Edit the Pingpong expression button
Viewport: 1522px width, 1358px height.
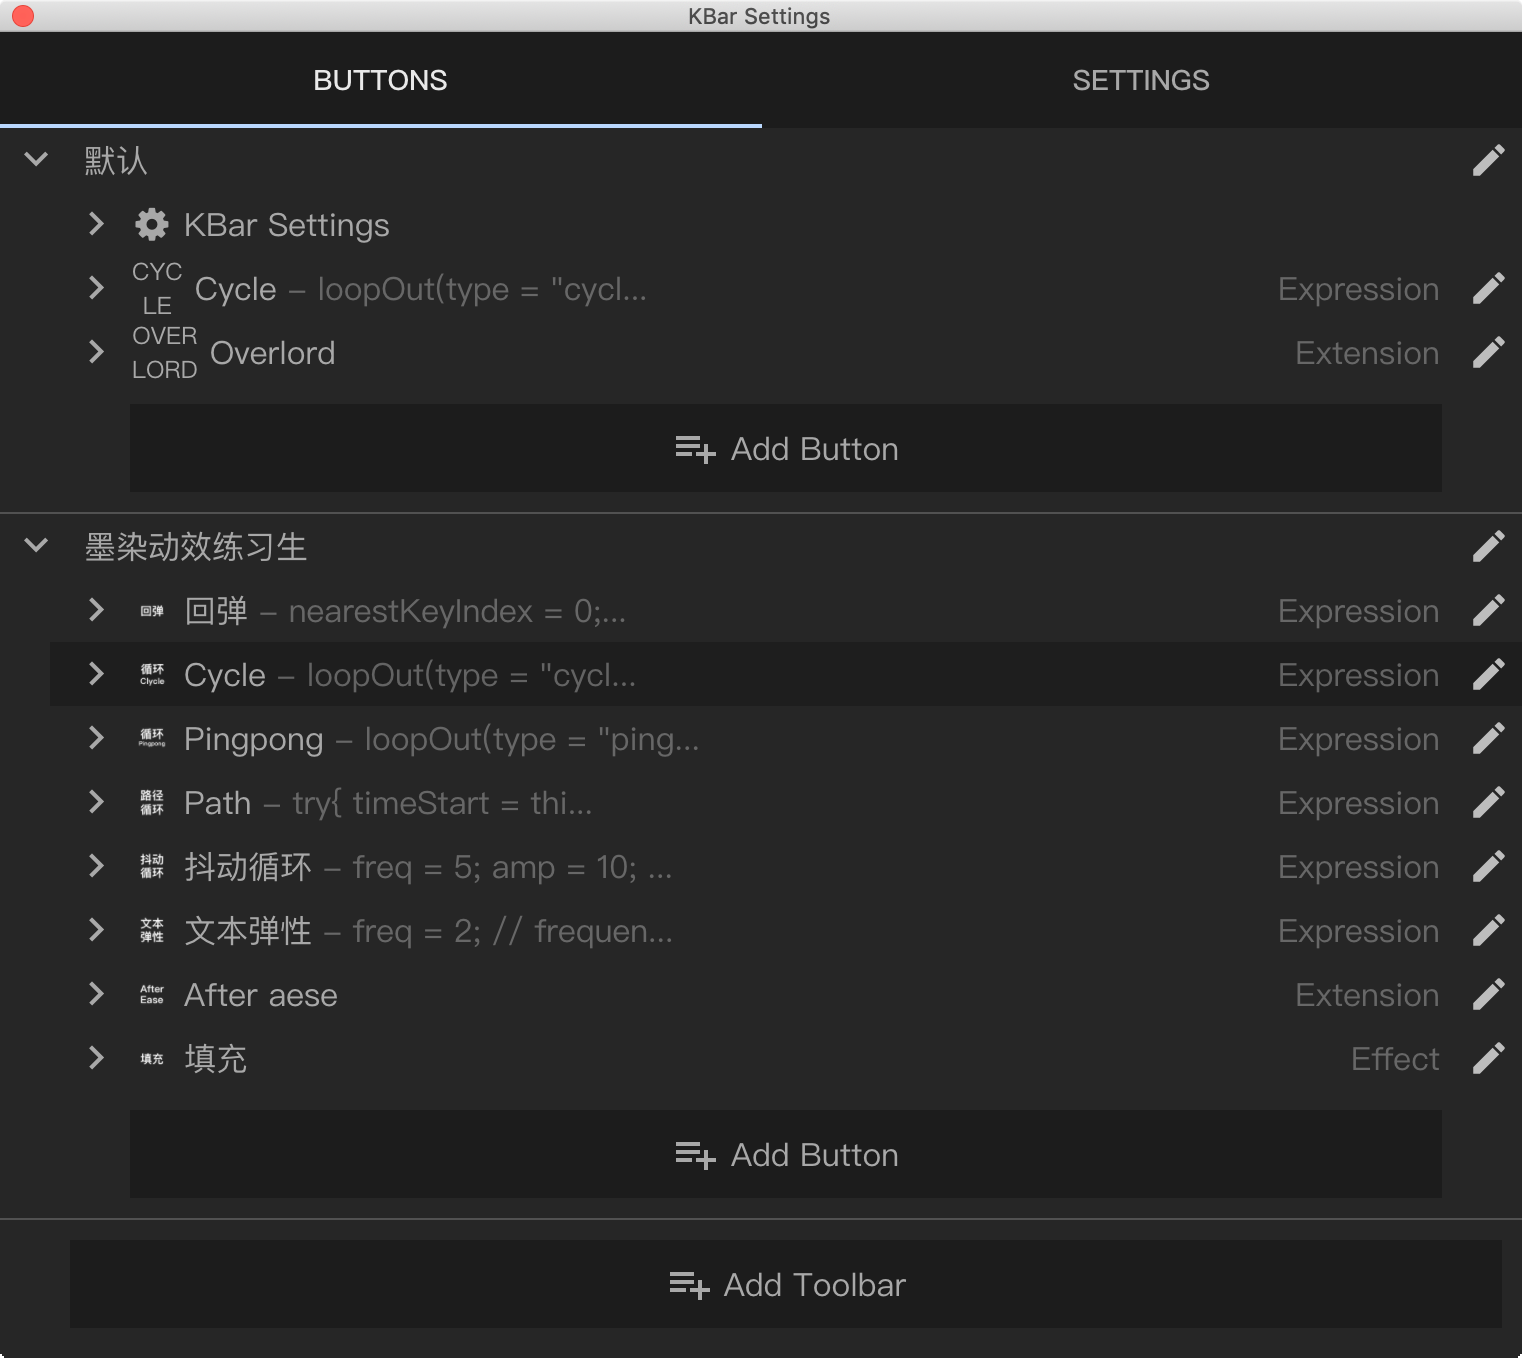[1488, 738]
